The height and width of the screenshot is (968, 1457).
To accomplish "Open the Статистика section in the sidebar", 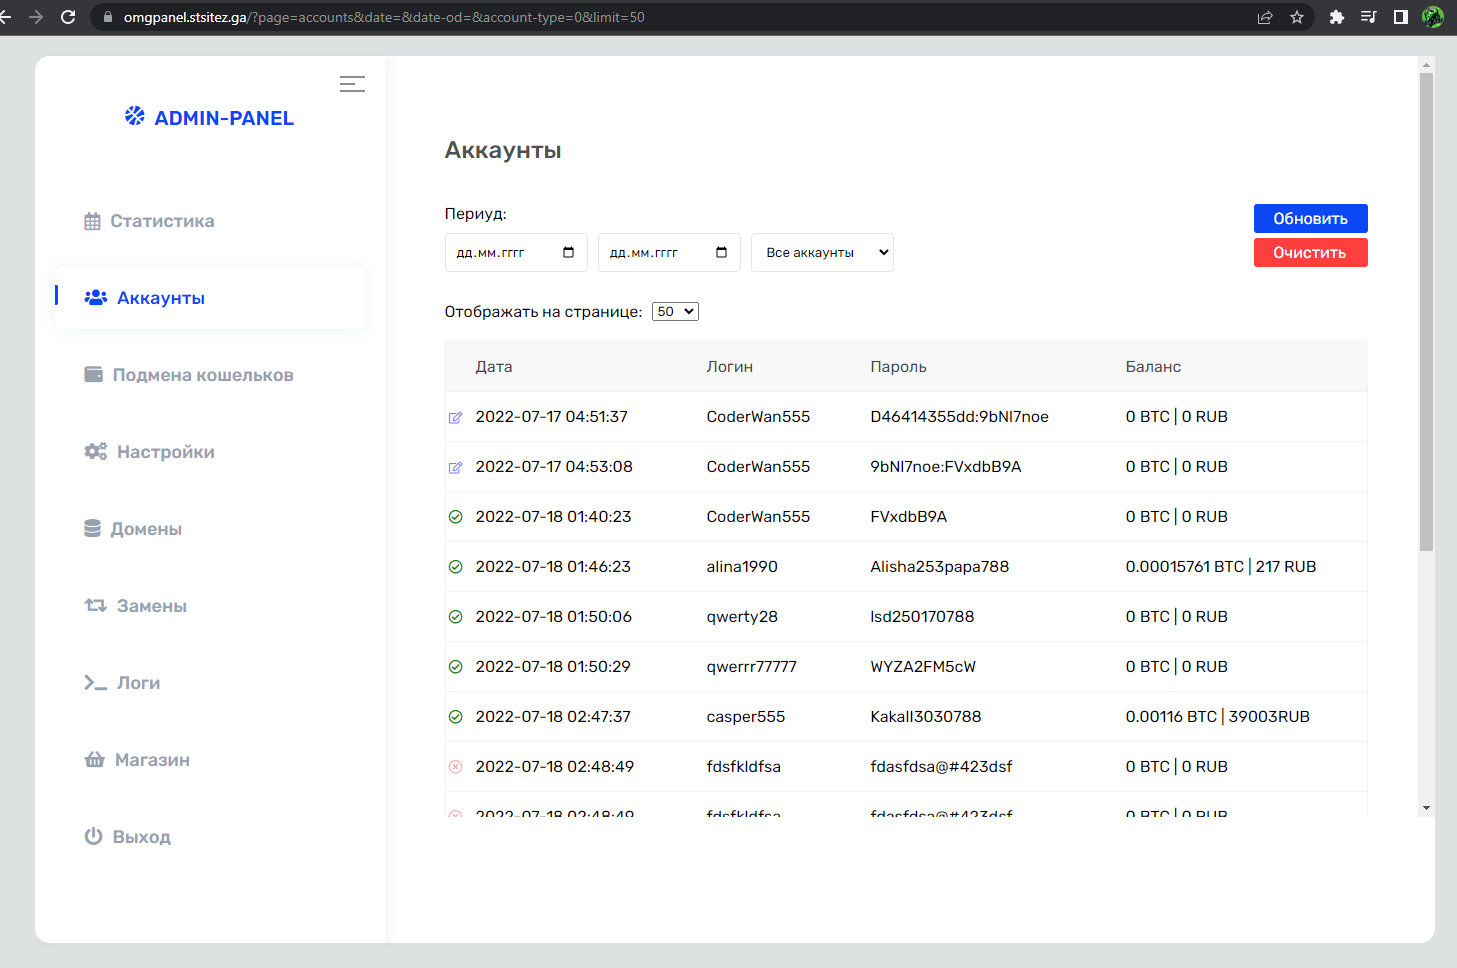I will 161,221.
